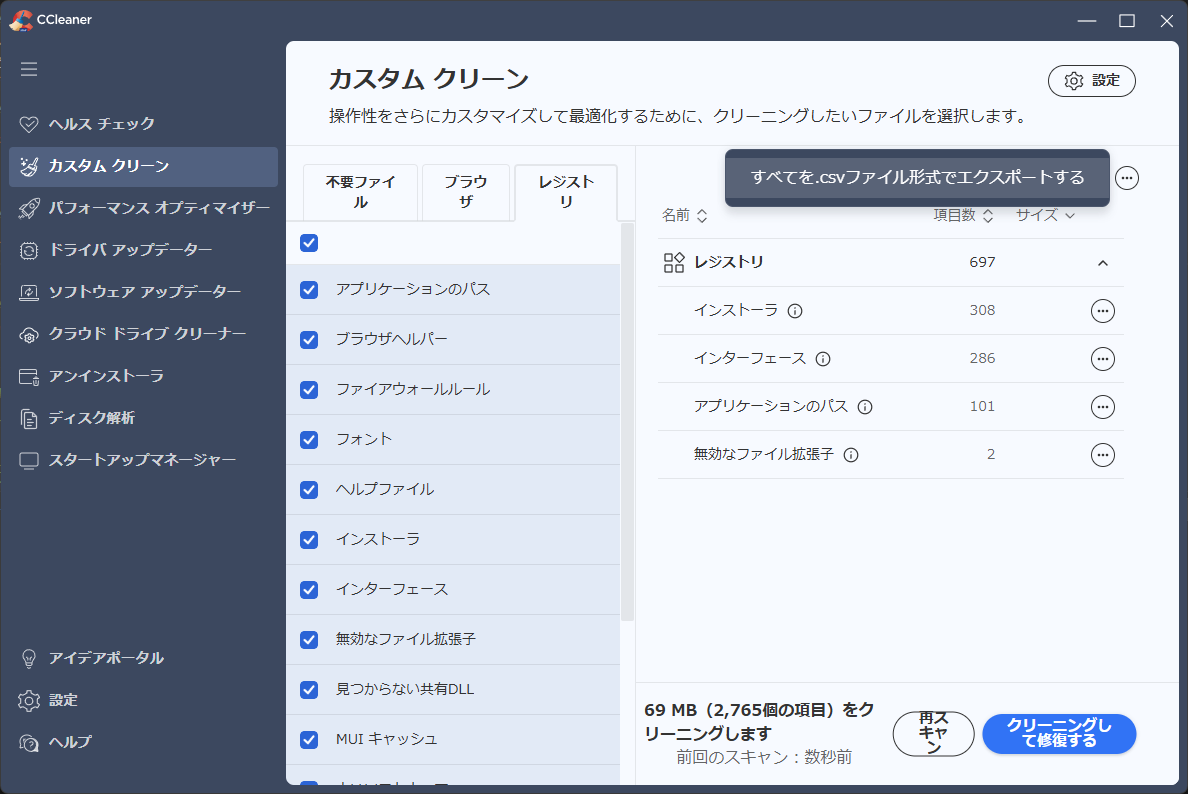This screenshot has width=1188, height=794.
Task: Click the Disk Analysis document icon
Action: (x=29, y=419)
